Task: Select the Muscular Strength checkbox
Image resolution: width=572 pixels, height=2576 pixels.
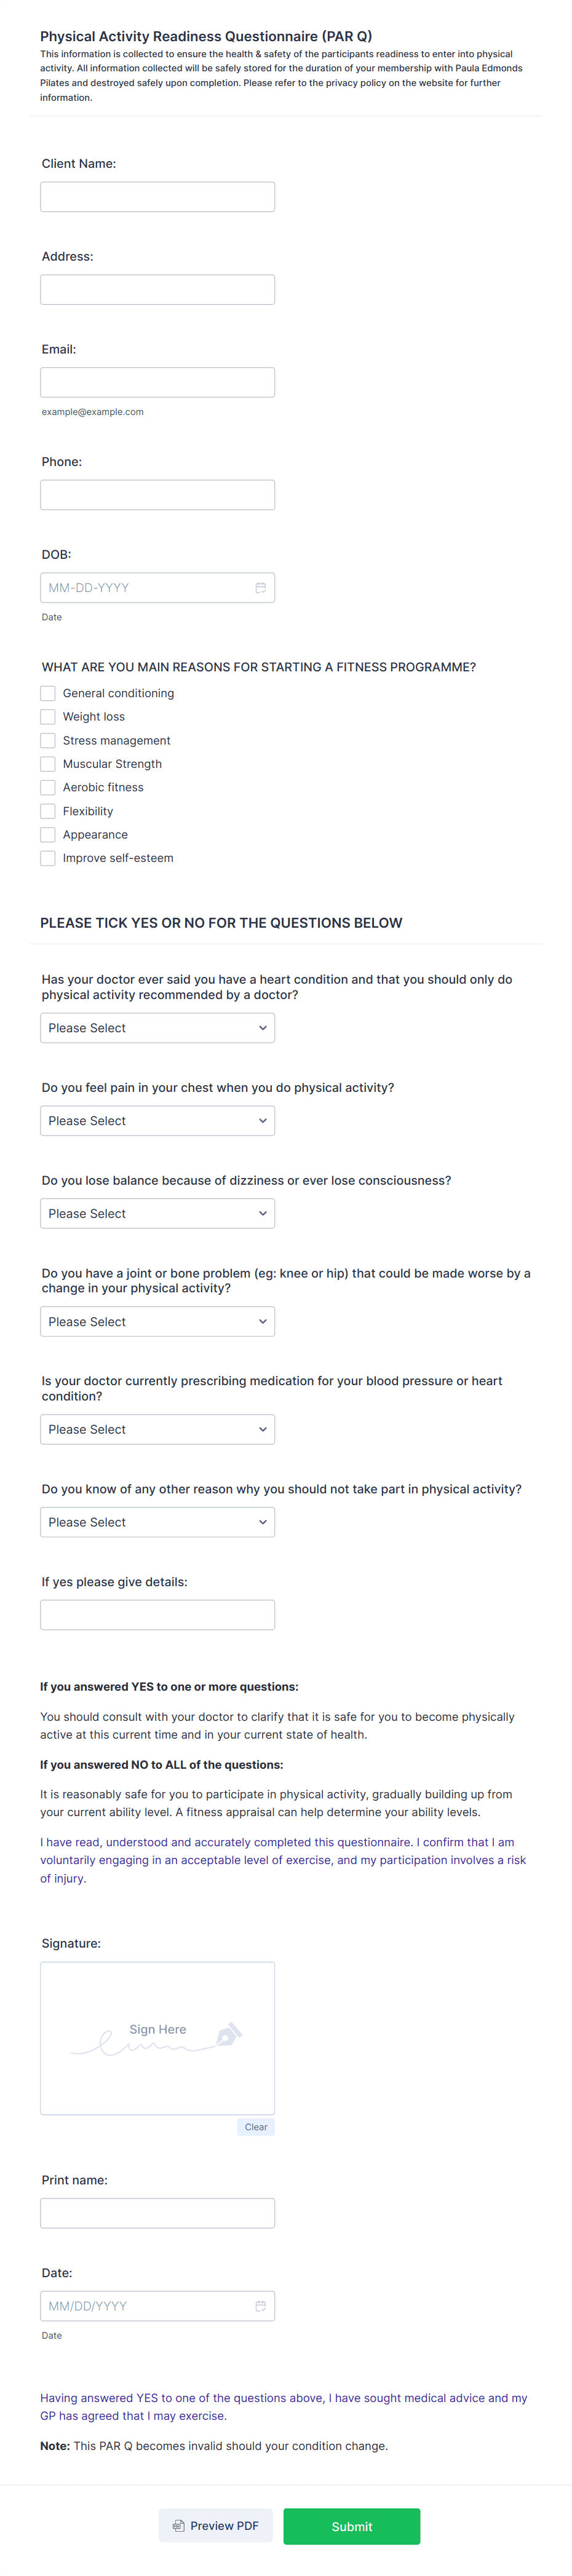Action: (47, 763)
